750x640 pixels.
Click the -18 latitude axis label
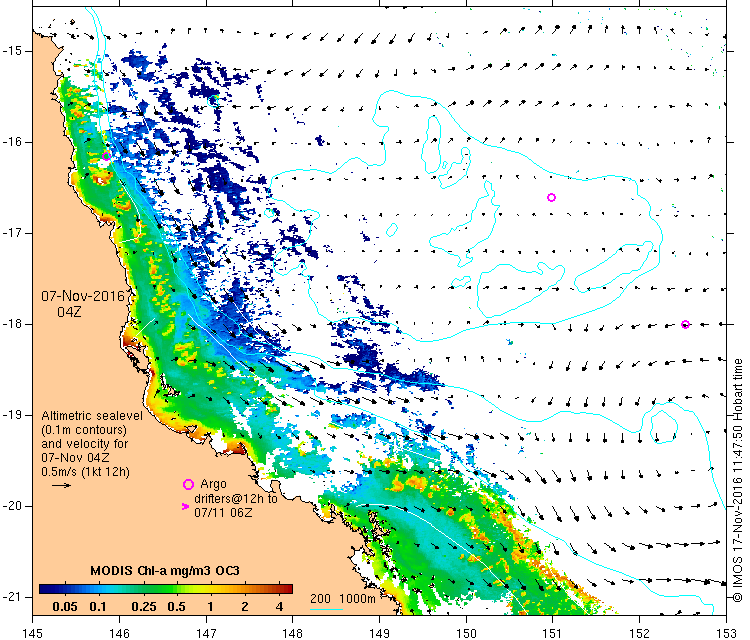click(x=10, y=324)
